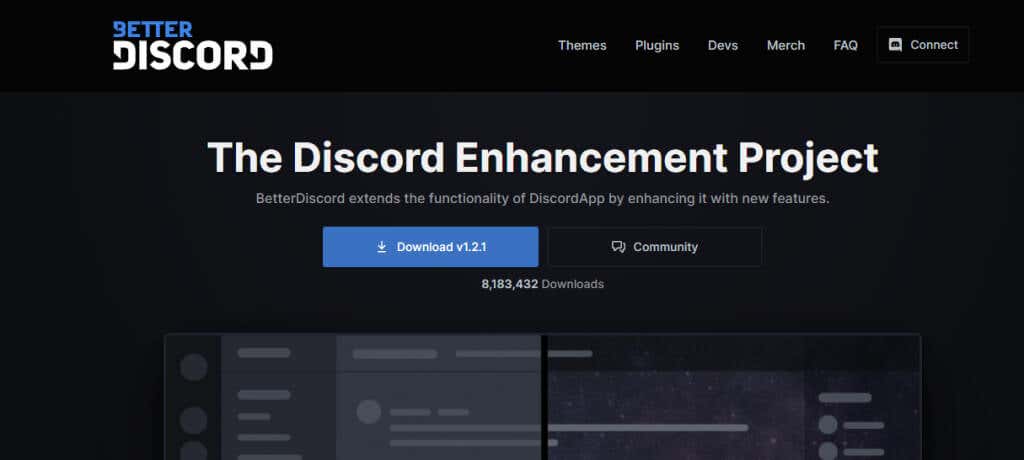Click the top member avatar in preview

tap(827, 424)
